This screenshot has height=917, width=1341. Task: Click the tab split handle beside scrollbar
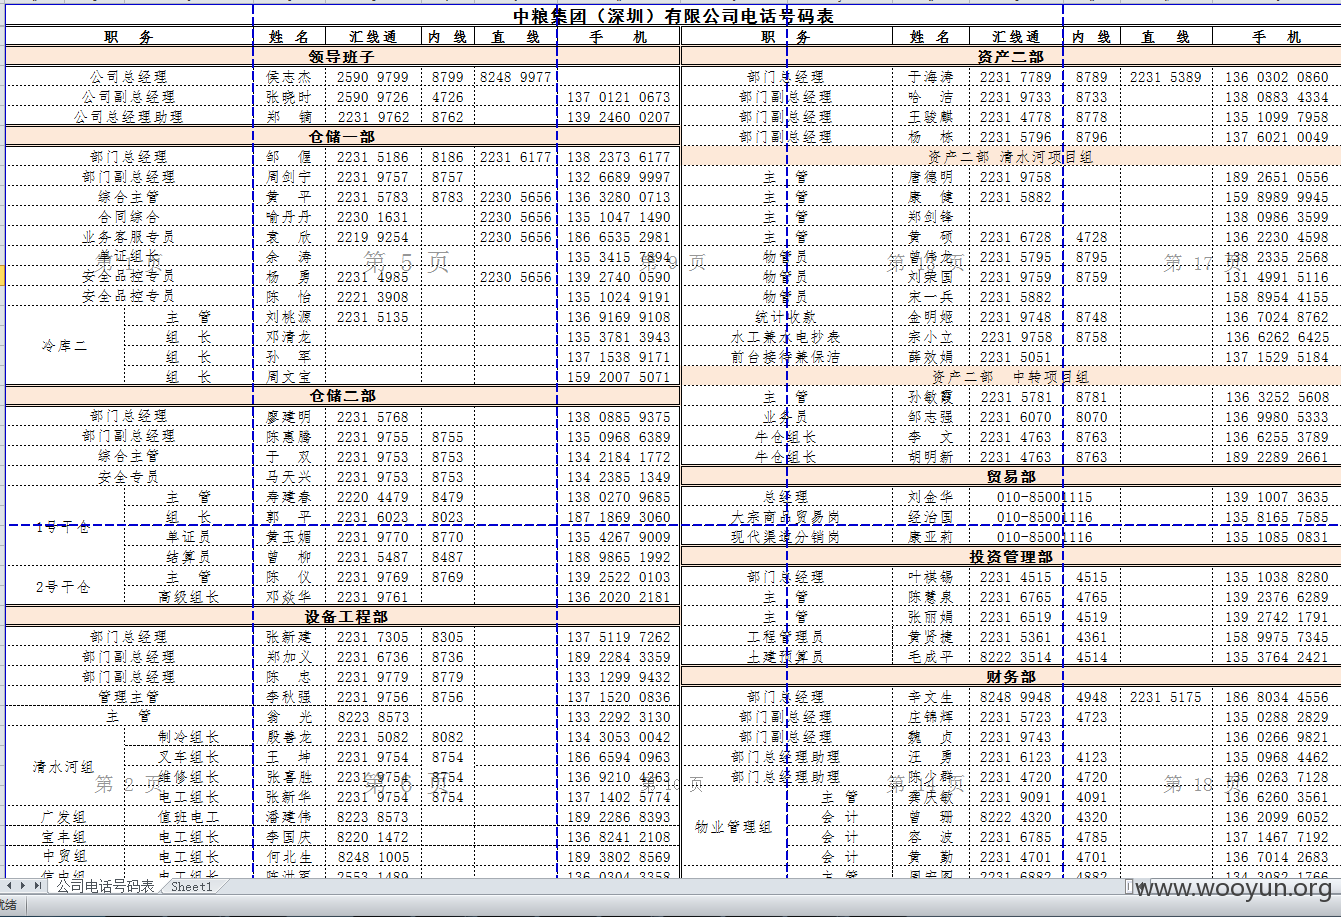click(x=1127, y=886)
